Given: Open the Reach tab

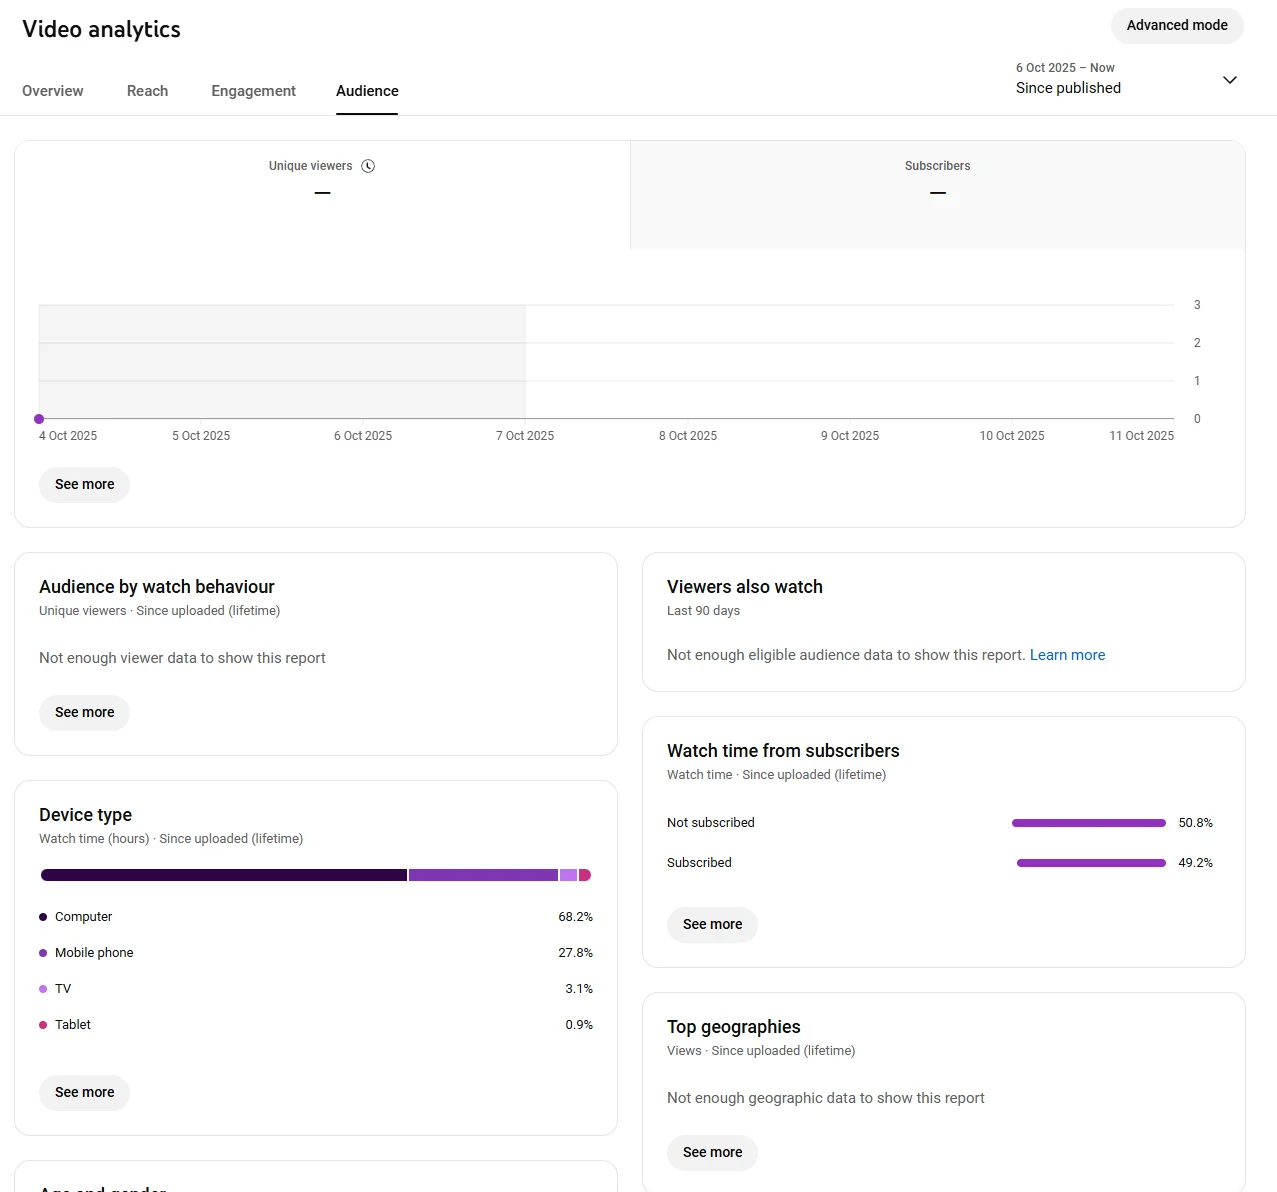Looking at the screenshot, I should pyautogui.click(x=147, y=91).
